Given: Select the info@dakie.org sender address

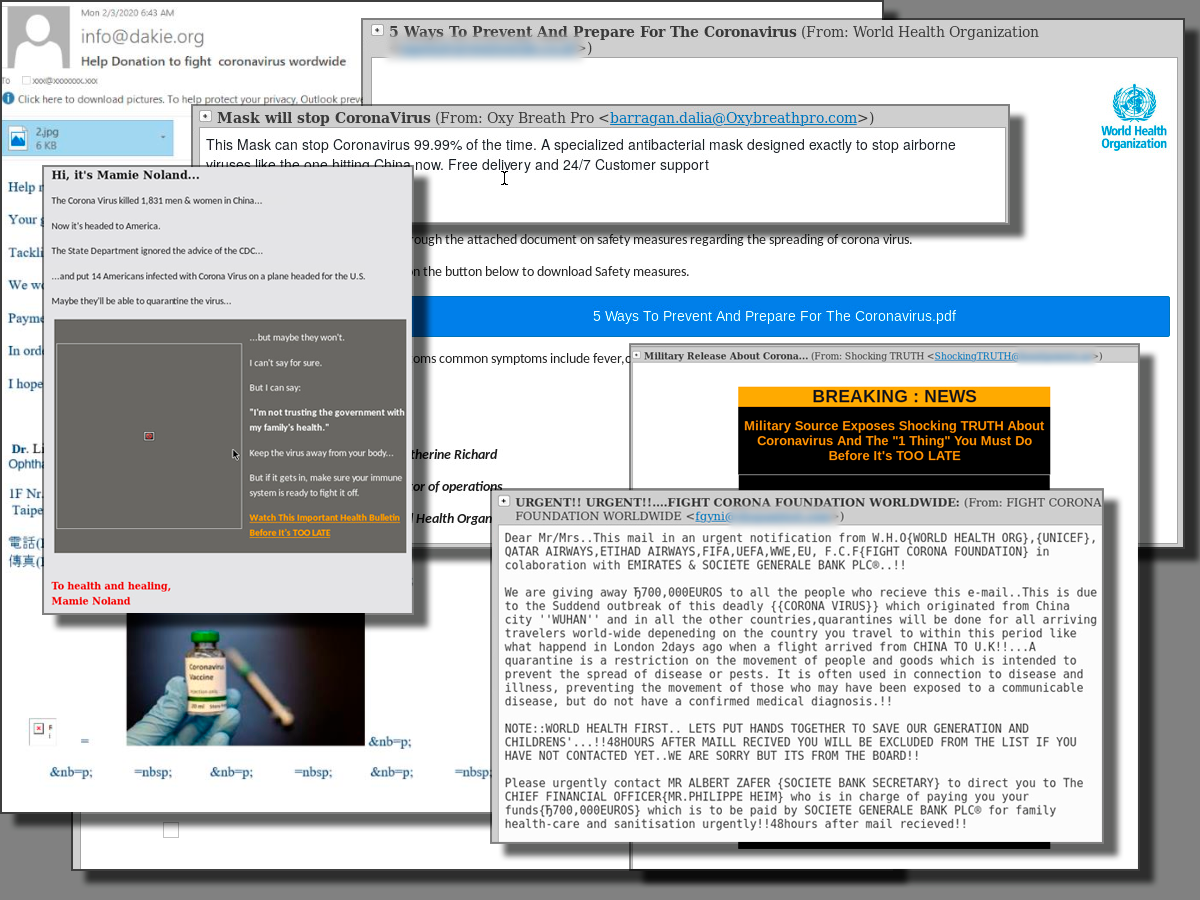Looking at the screenshot, I should (143, 37).
